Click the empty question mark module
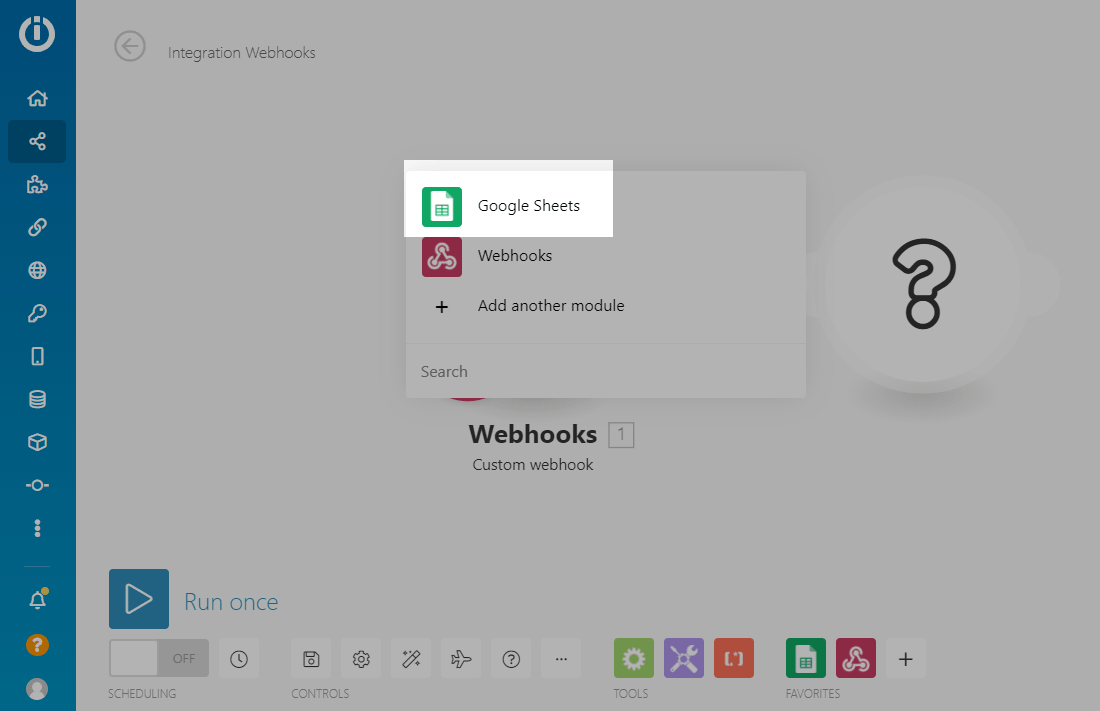Viewport: 1100px width, 711px height. click(923, 284)
